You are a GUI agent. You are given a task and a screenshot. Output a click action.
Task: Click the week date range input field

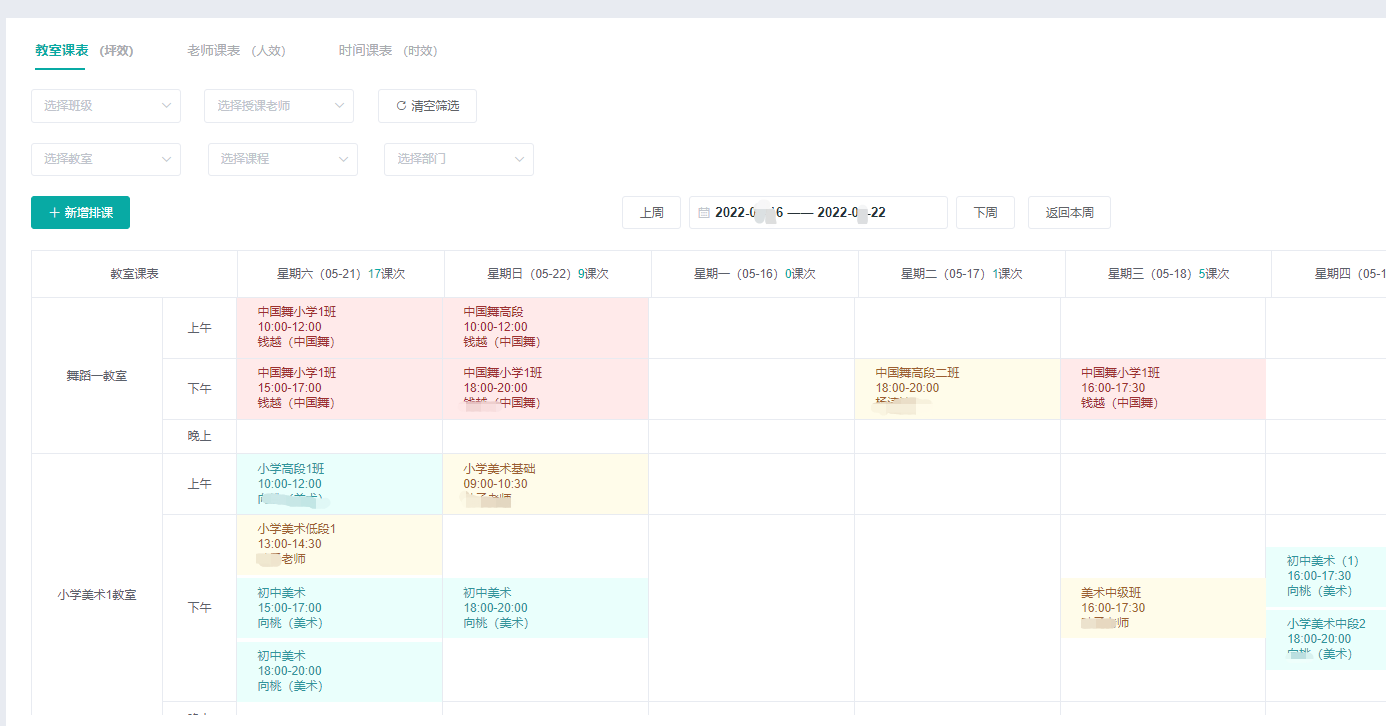pos(818,213)
